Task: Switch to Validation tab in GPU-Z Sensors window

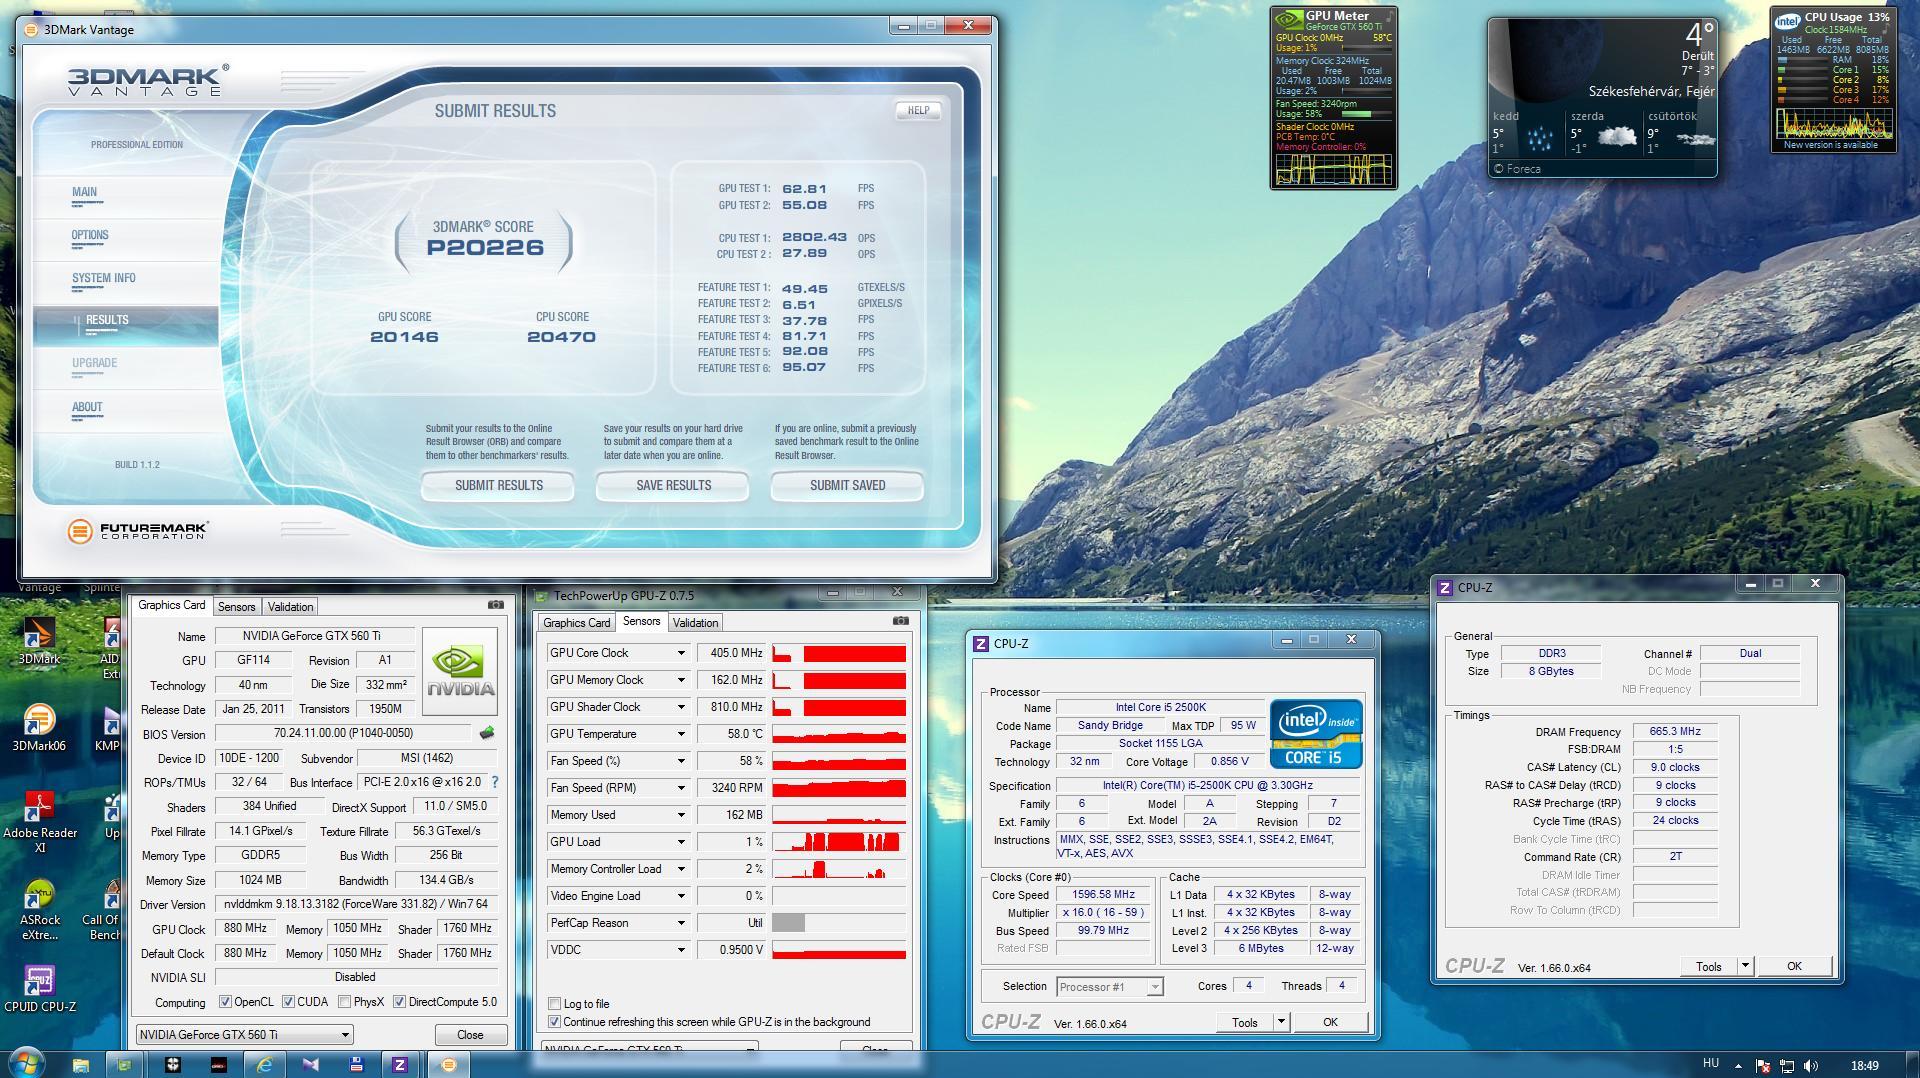Action: (695, 623)
